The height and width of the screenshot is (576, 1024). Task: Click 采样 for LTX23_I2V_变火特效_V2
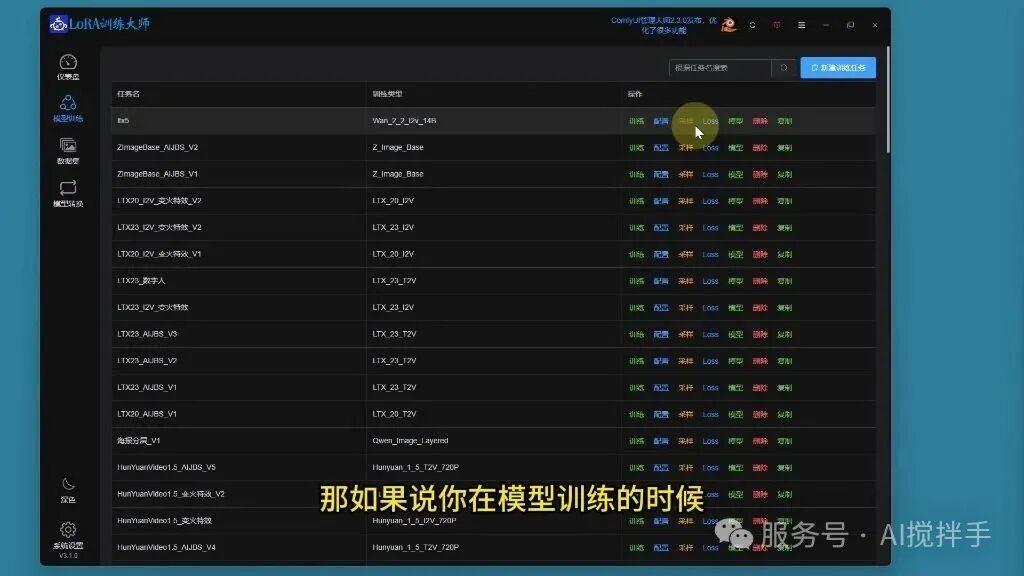tap(685, 228)
